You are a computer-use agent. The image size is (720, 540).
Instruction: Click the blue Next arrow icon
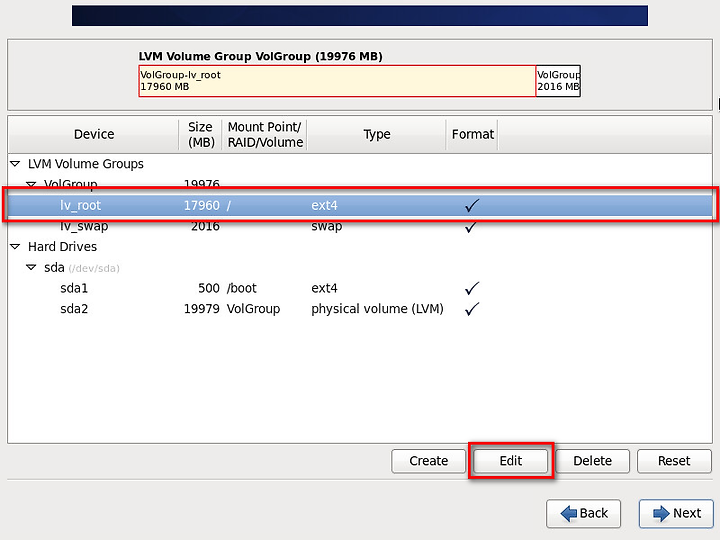[661, 513]
